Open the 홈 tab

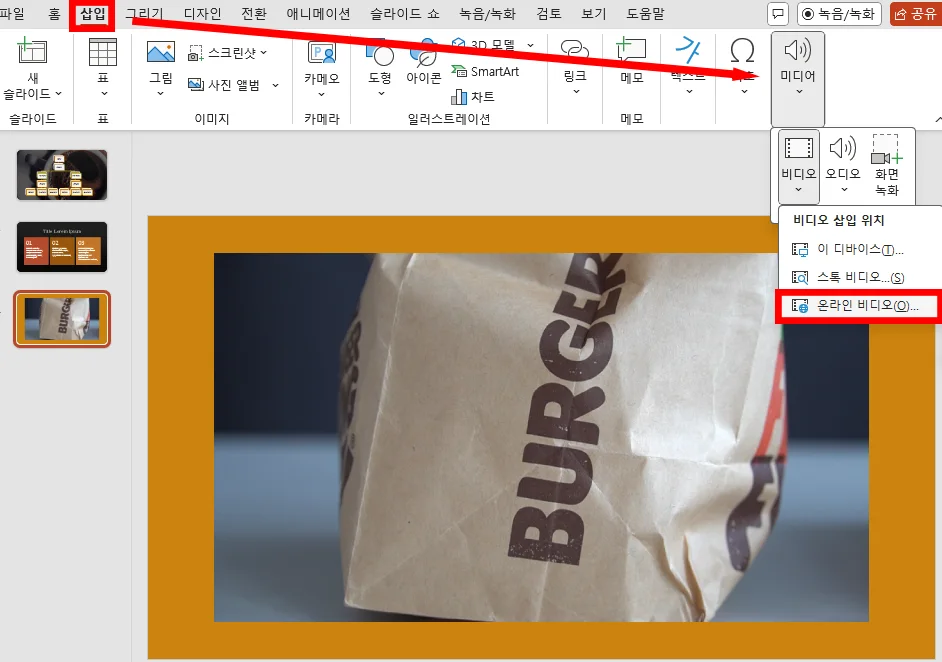[54, 14]
